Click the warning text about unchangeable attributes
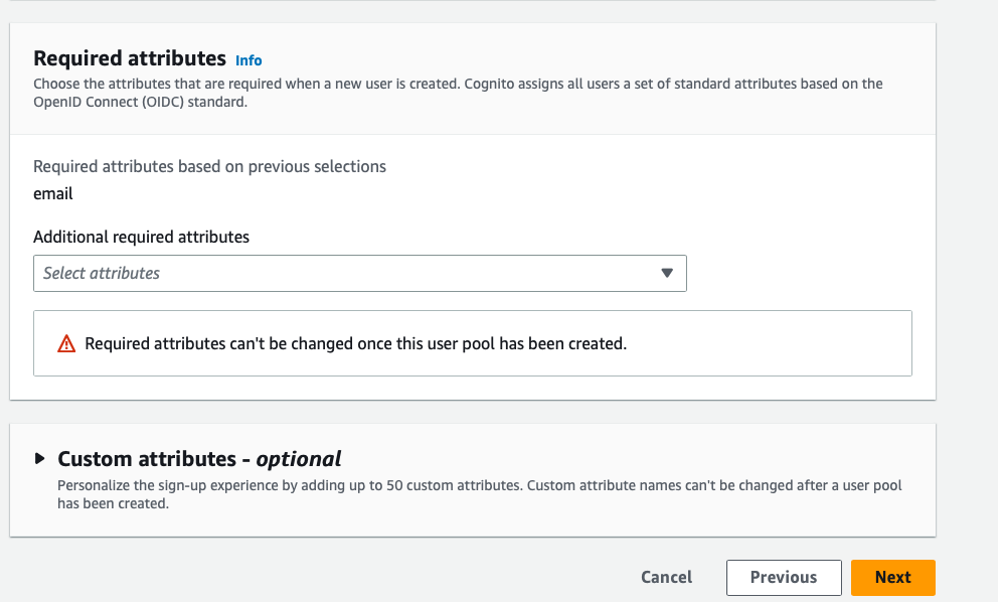Screen dimensions: 998x604 click(x=356, y=344)
